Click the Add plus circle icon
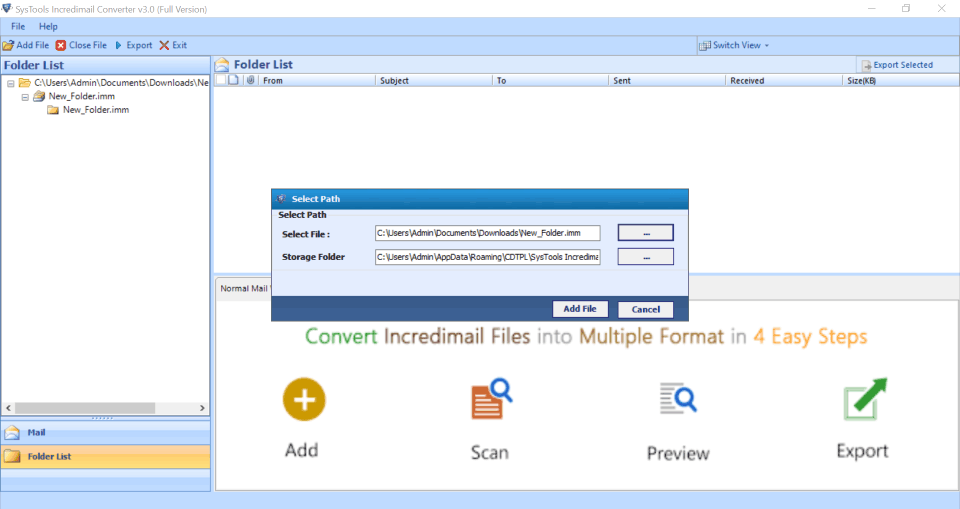The width and height of the screenshot is (960, 509). click(x=304, y=399)
